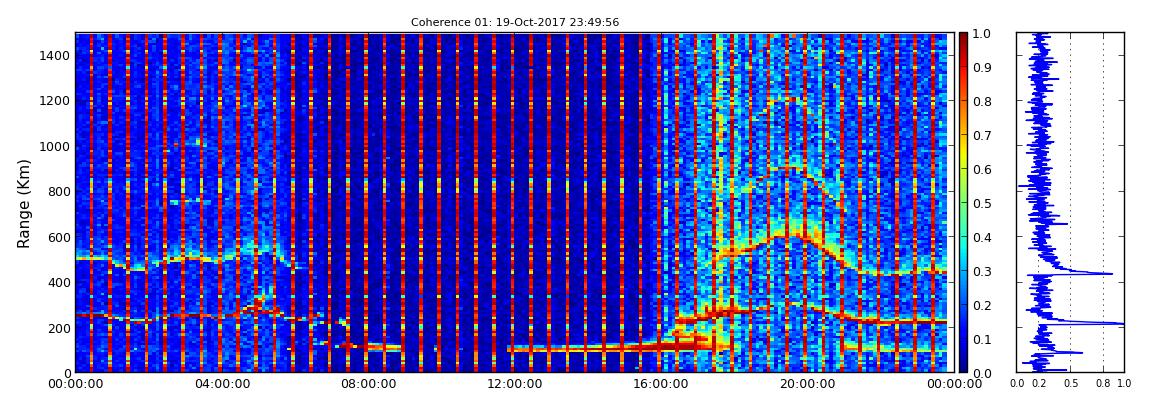Click the 800 tick on the range axis
The image size is (1150, 407).
coord(59,191)
